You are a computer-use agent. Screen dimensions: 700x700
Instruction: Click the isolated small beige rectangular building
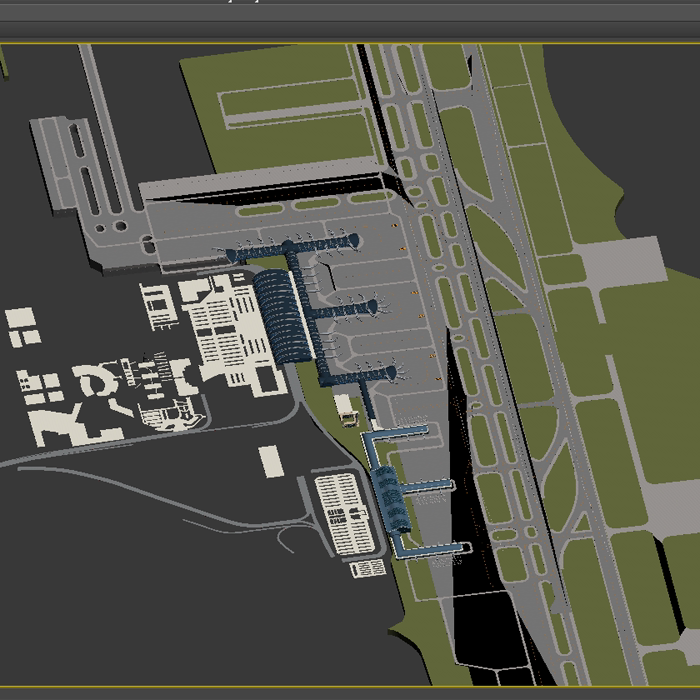271,461
